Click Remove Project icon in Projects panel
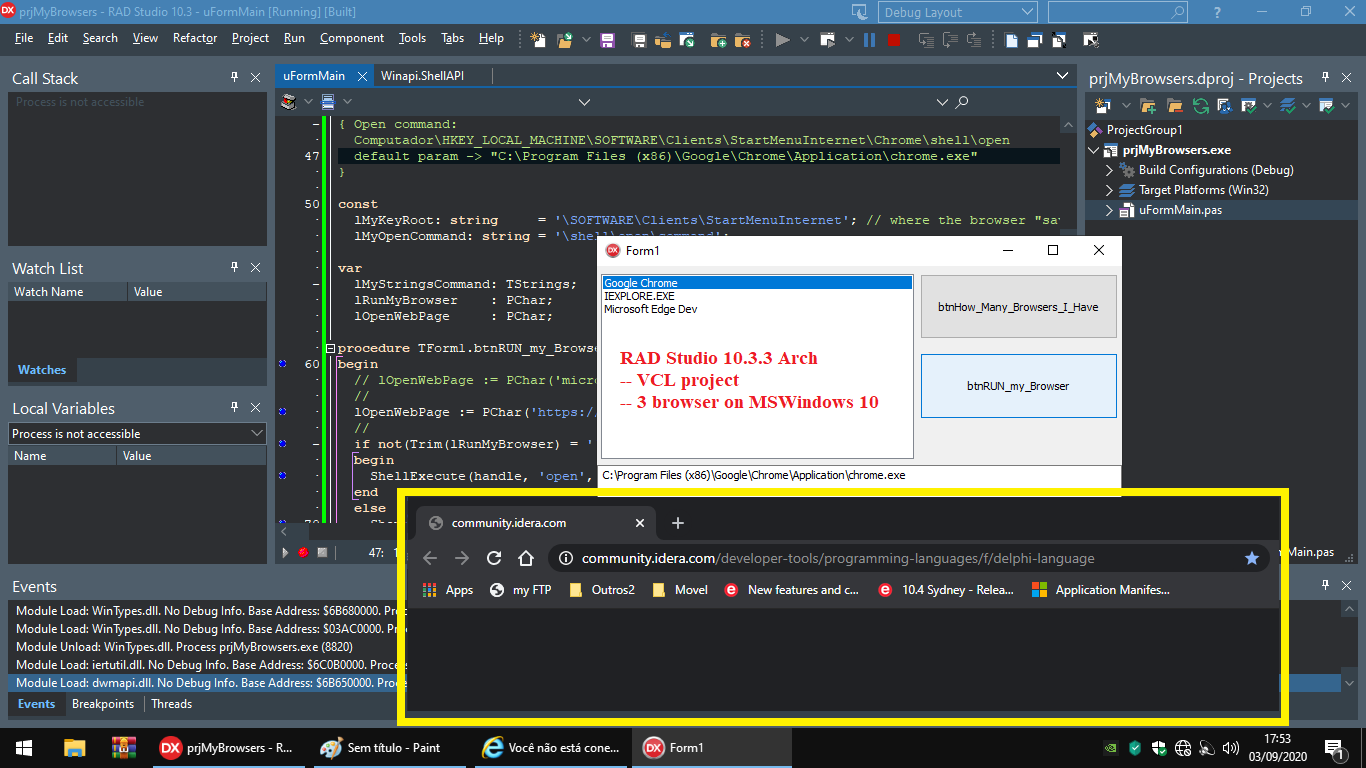The height and width of the screenshot is (768, 1366). tap(1174, 105)
